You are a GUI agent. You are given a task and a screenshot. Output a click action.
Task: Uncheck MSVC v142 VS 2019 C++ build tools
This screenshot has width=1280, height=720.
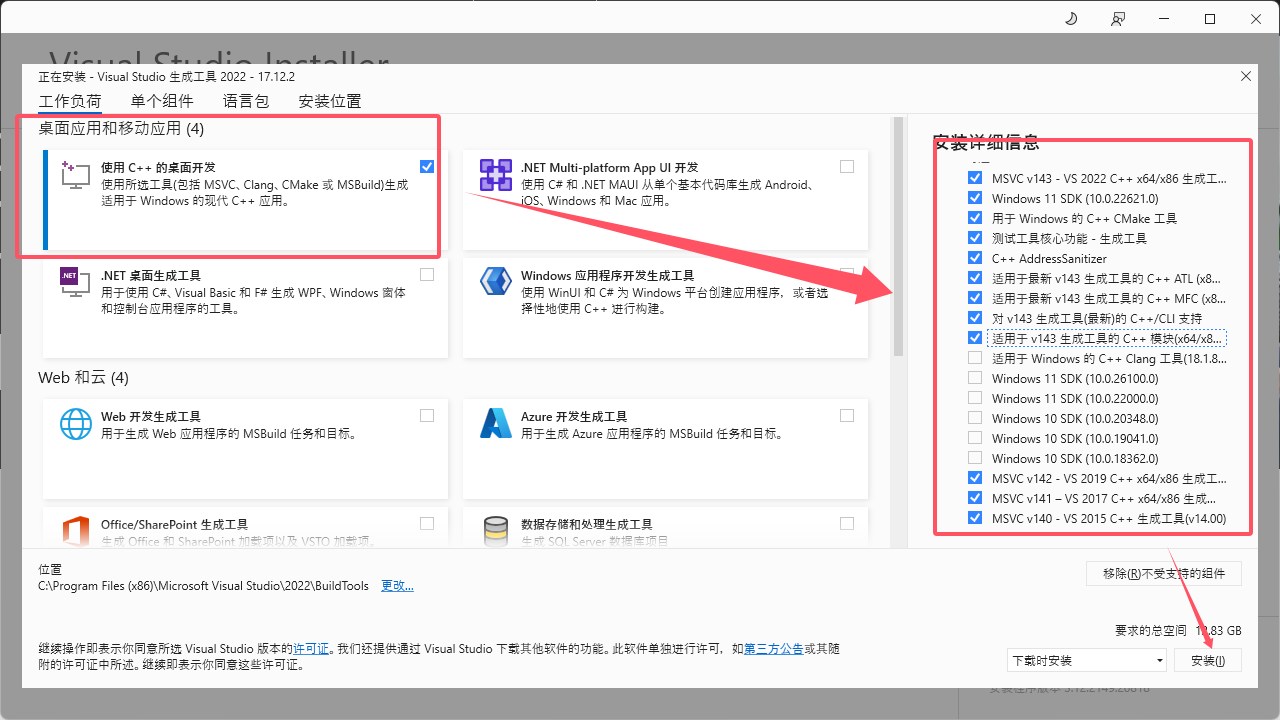coord(975,478)
